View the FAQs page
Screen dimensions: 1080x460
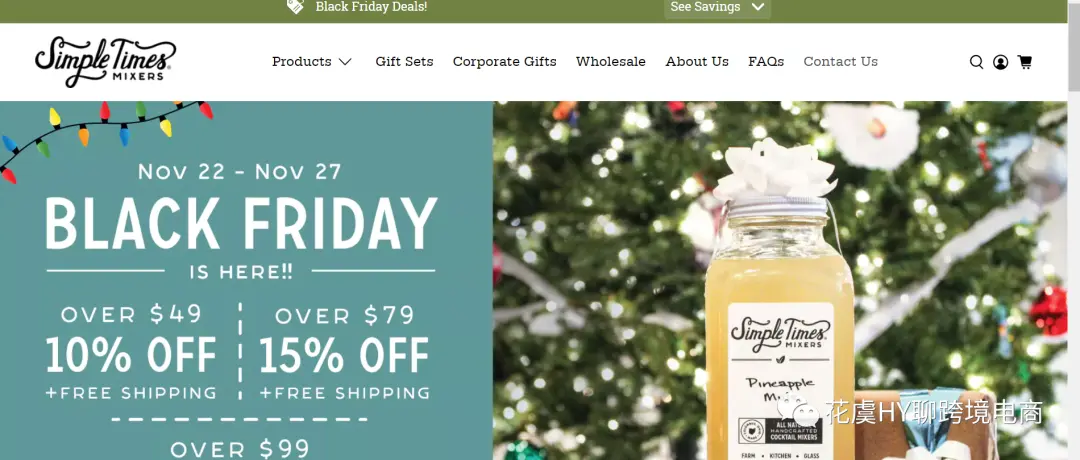click(x=766, y=61)
